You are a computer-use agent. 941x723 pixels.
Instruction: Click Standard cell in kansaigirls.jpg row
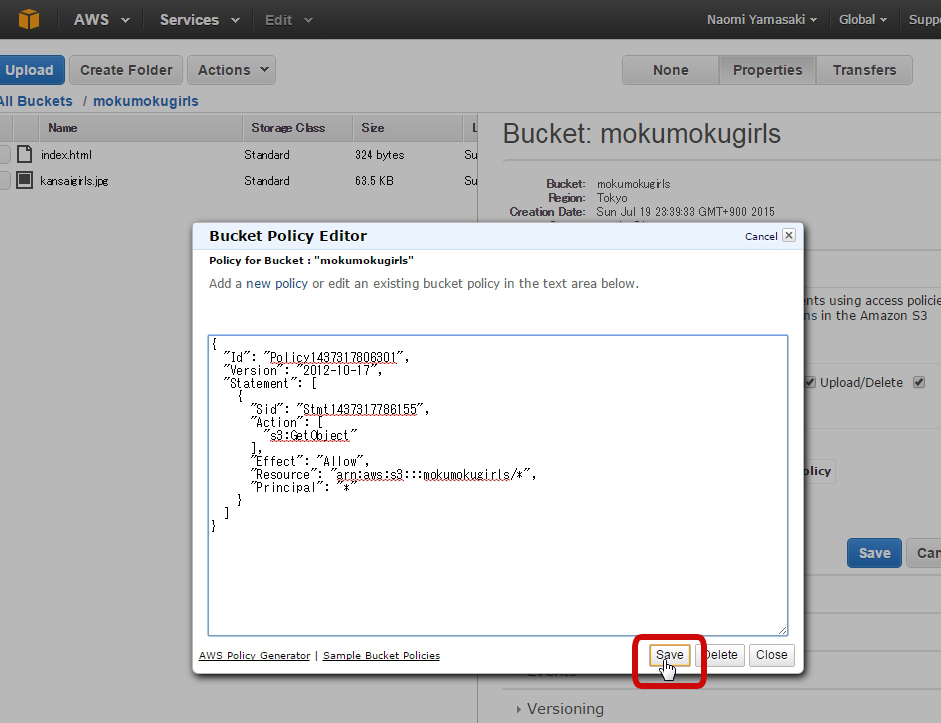266,181
